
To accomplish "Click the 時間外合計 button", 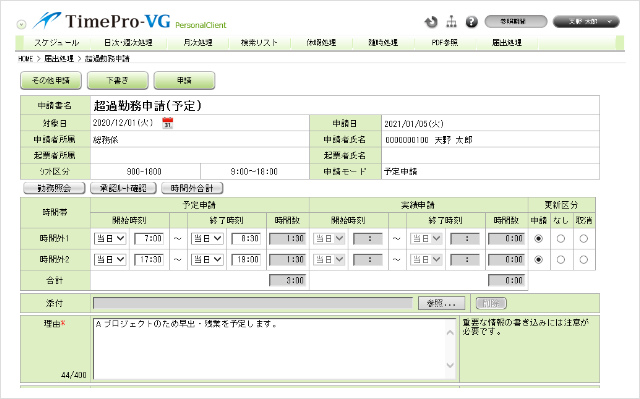I will pos(192,188).
